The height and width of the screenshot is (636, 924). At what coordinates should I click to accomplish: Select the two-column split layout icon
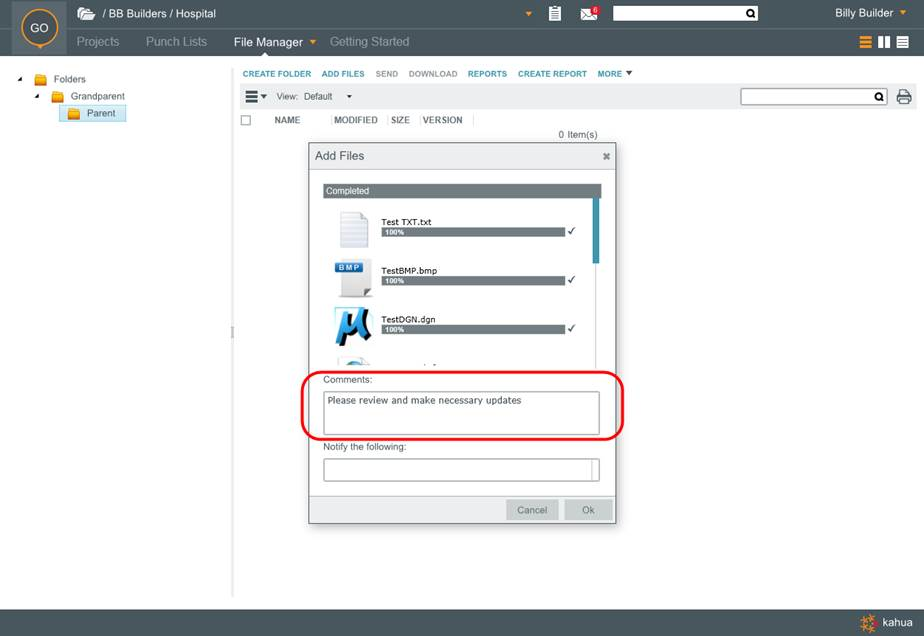click(884, 42)
